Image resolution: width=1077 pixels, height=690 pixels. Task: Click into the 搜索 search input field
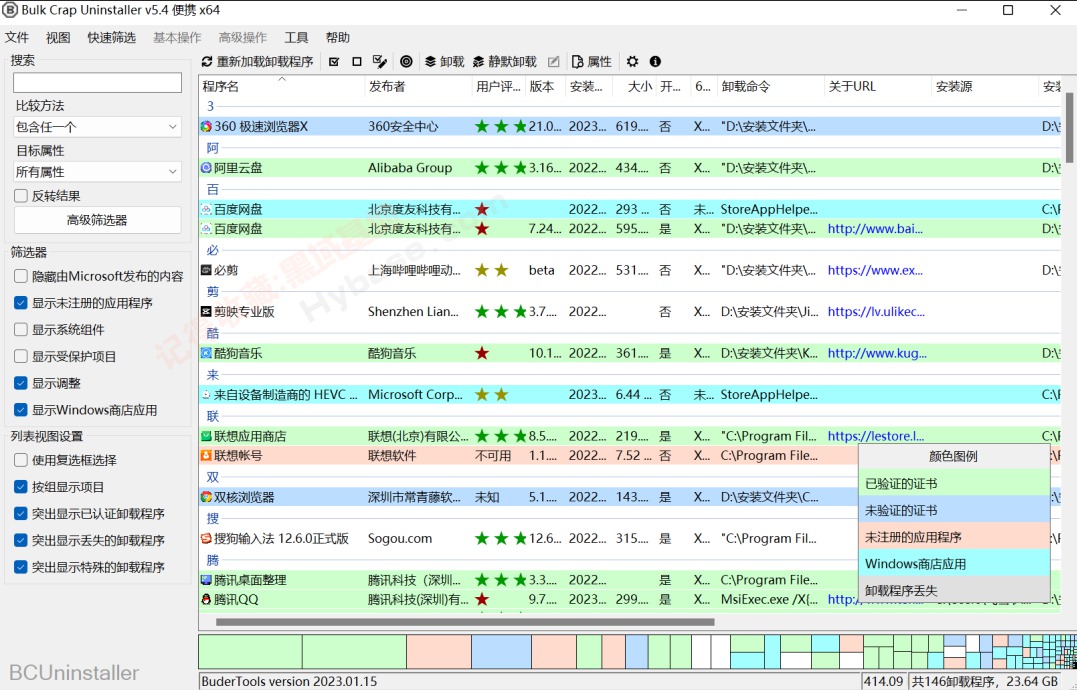coord(97,82)
